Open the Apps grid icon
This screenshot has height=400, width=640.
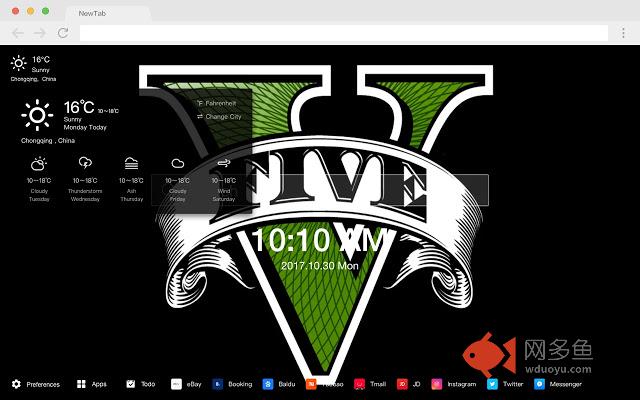(x=82, y=384)
